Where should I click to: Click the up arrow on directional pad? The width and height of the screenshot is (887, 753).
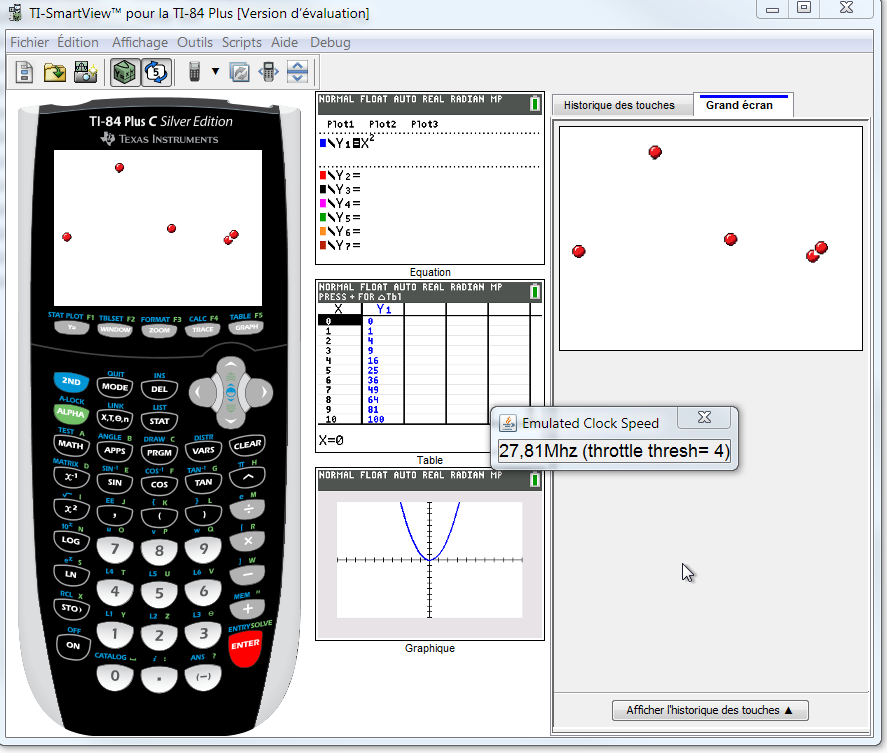click(x=231, y=367)
